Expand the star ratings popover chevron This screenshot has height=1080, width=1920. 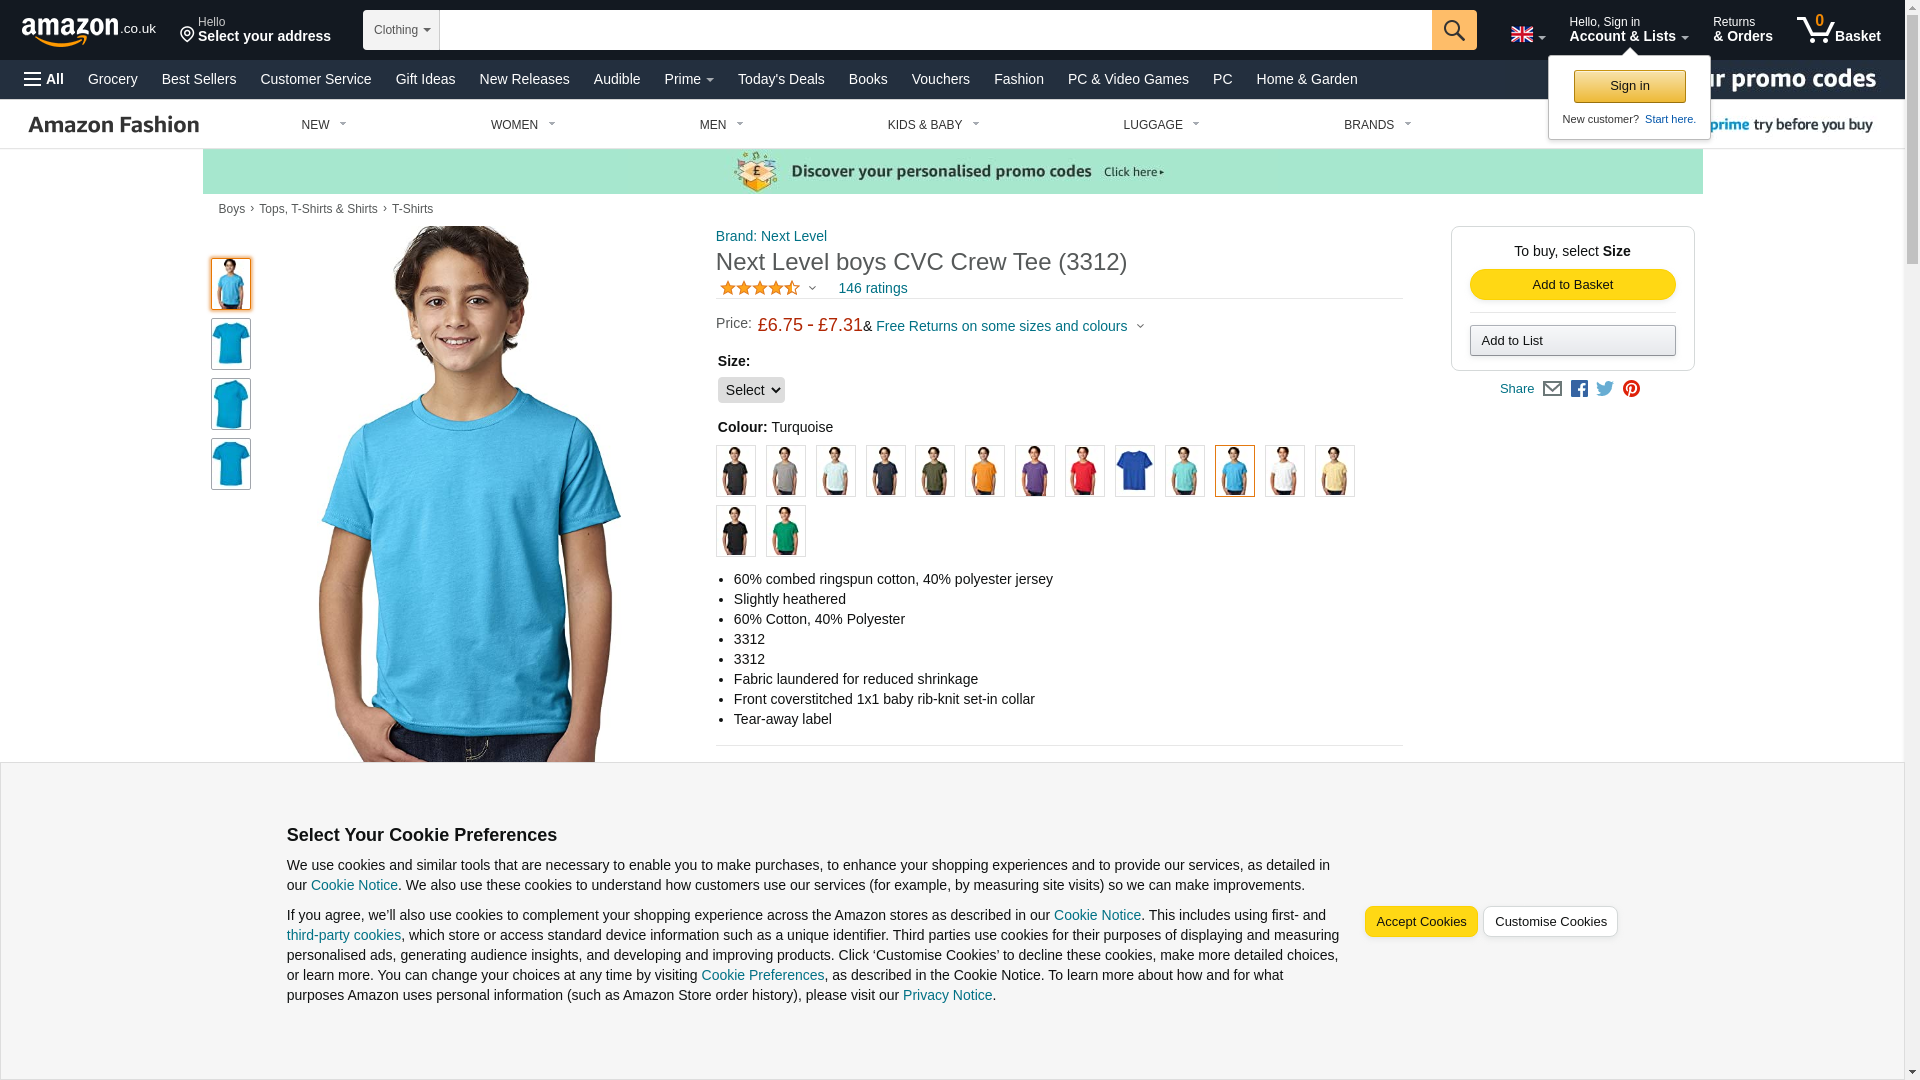pyautogui.click(x=812, y=288)
